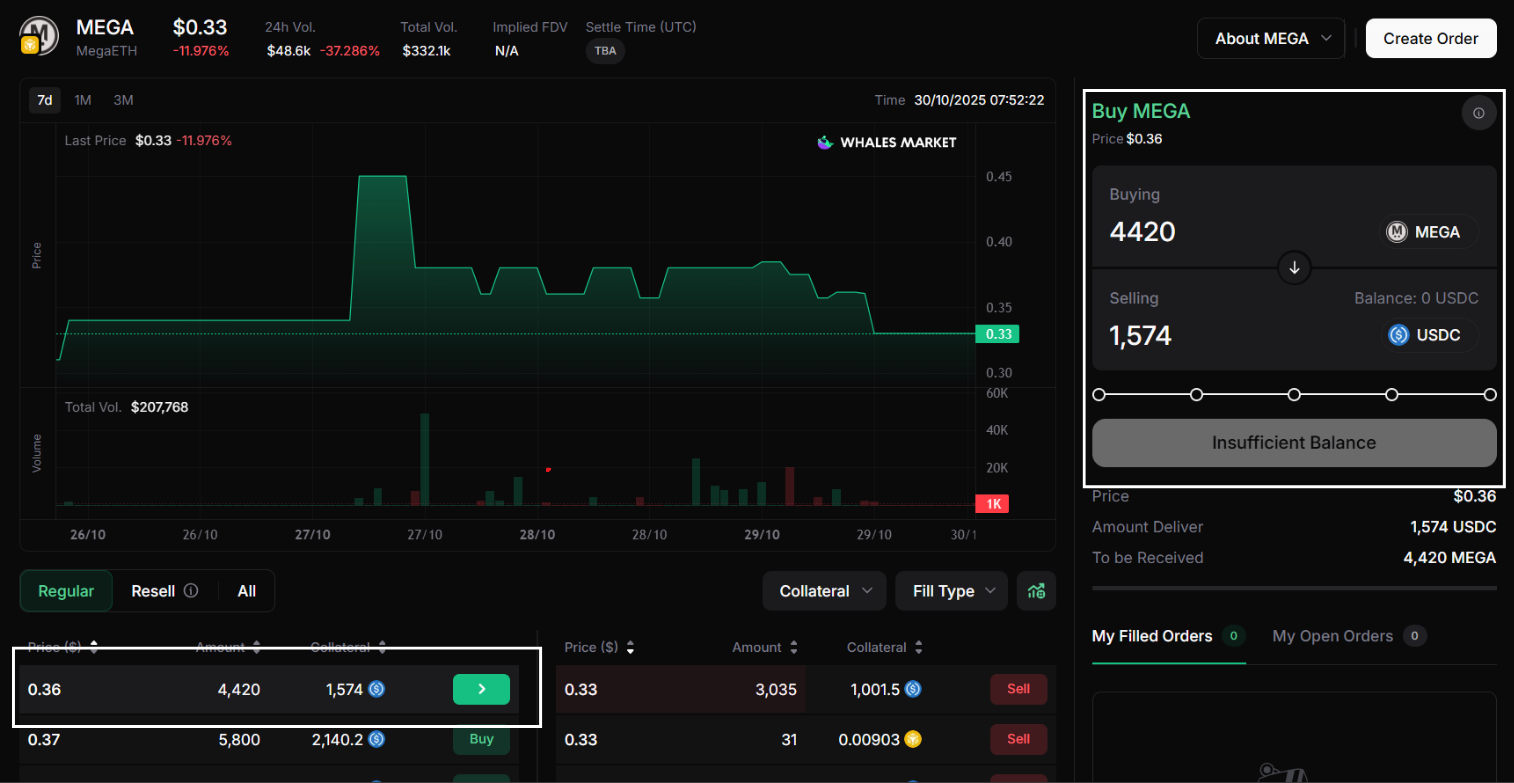Screen dimensions: 1514x783
Task: Click the info icon in Buy MEGA panel
Action: tap(1479, 113)
